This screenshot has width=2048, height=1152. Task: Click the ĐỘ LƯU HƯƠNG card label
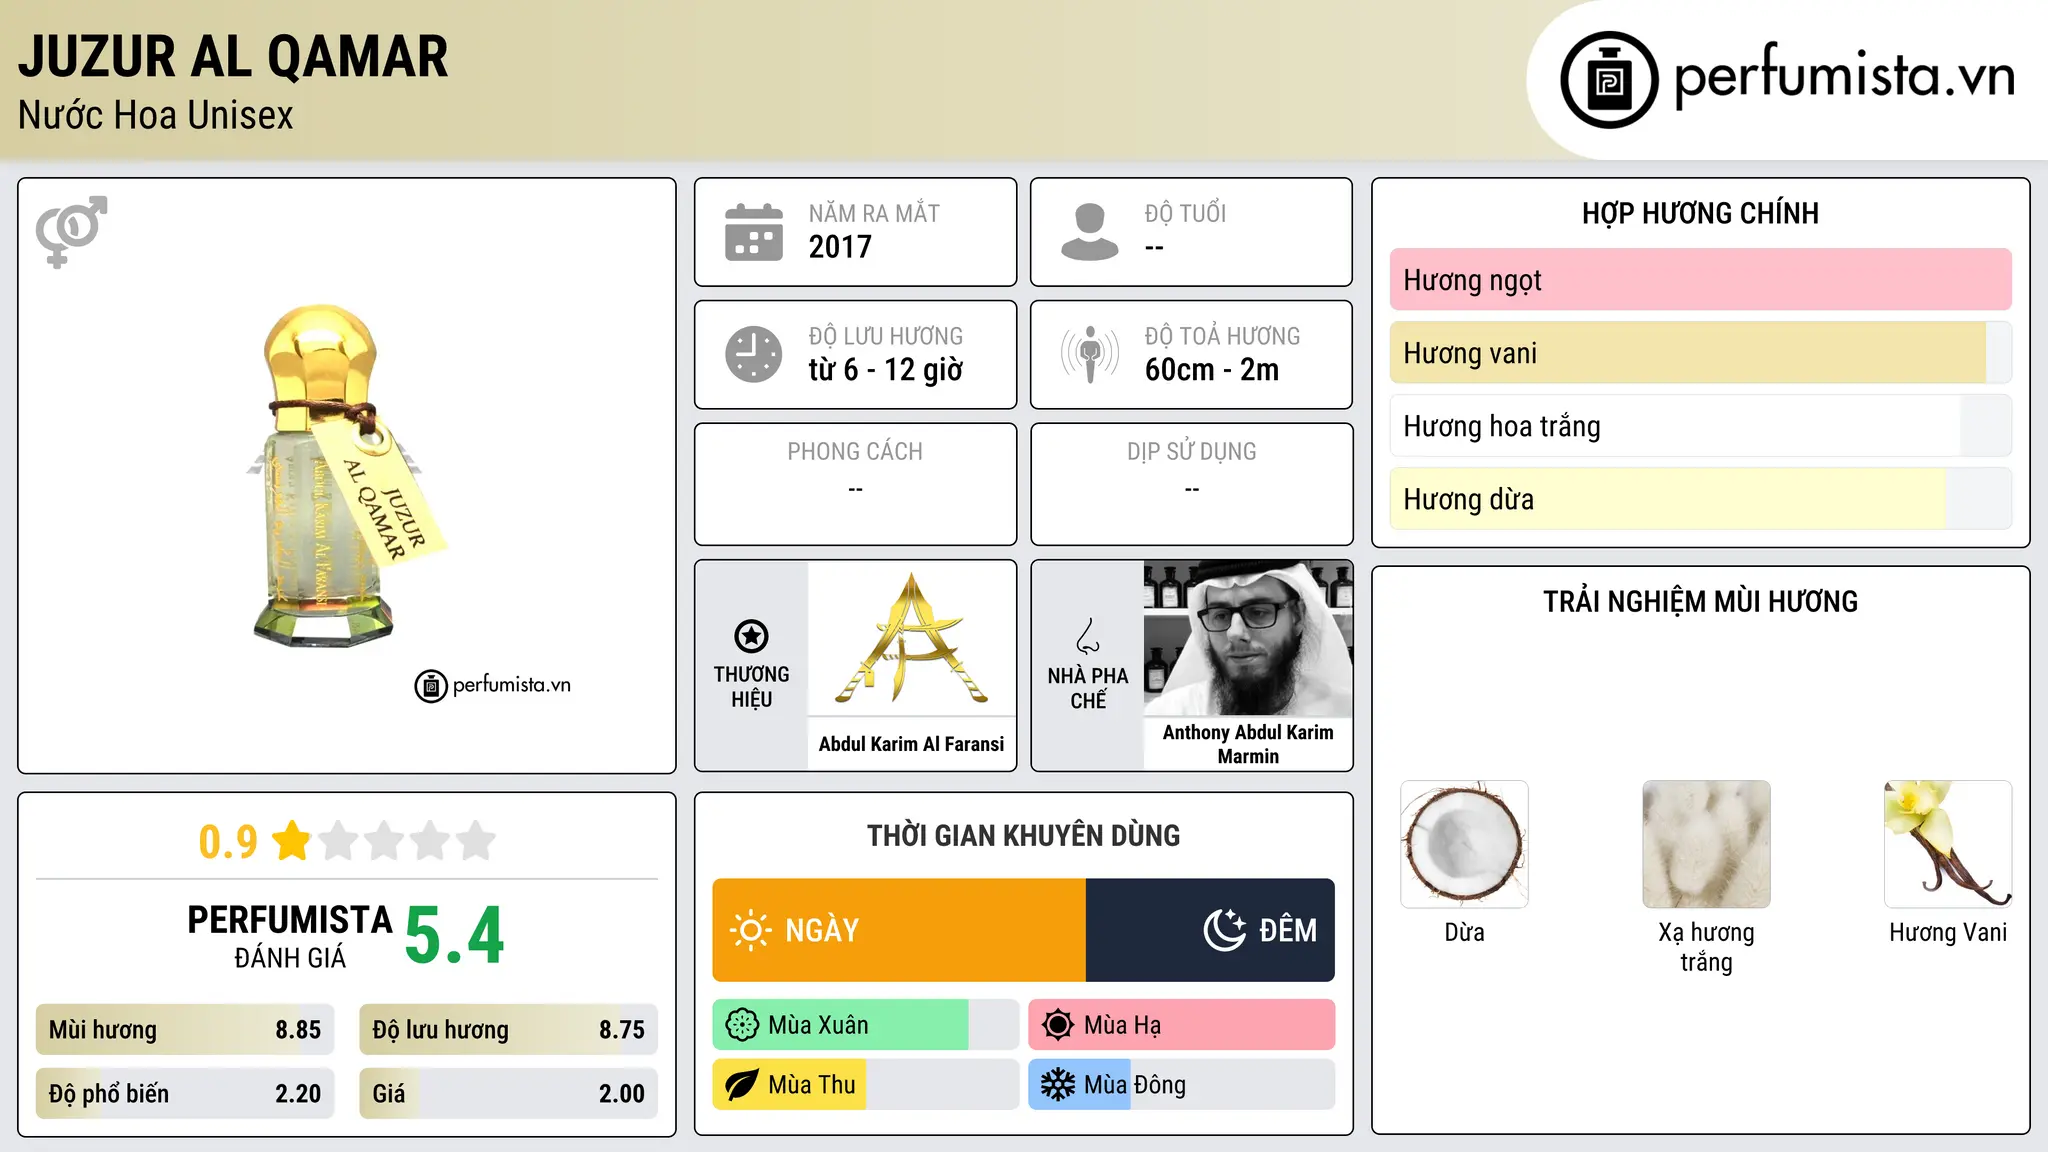pyautogui.click(x=886, y=336)
